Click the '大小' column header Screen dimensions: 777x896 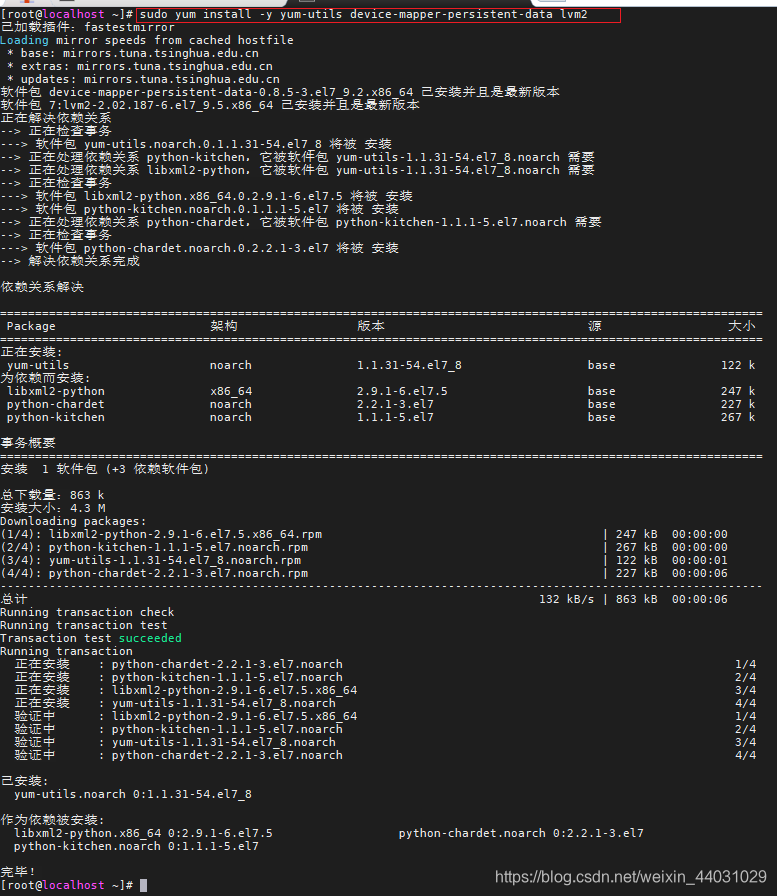click(x=742, y=326)
